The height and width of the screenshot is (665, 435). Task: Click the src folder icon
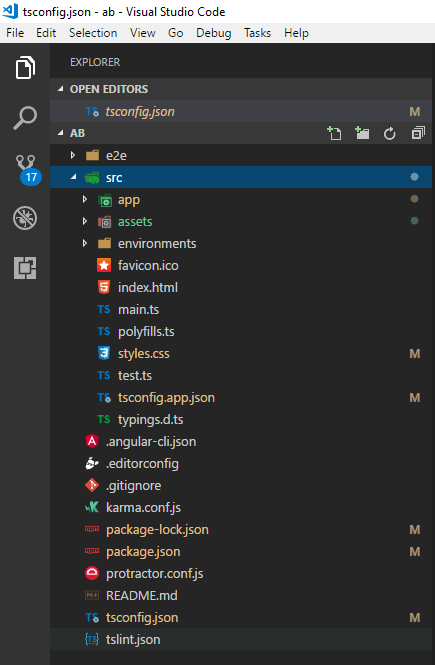(92, 178)
